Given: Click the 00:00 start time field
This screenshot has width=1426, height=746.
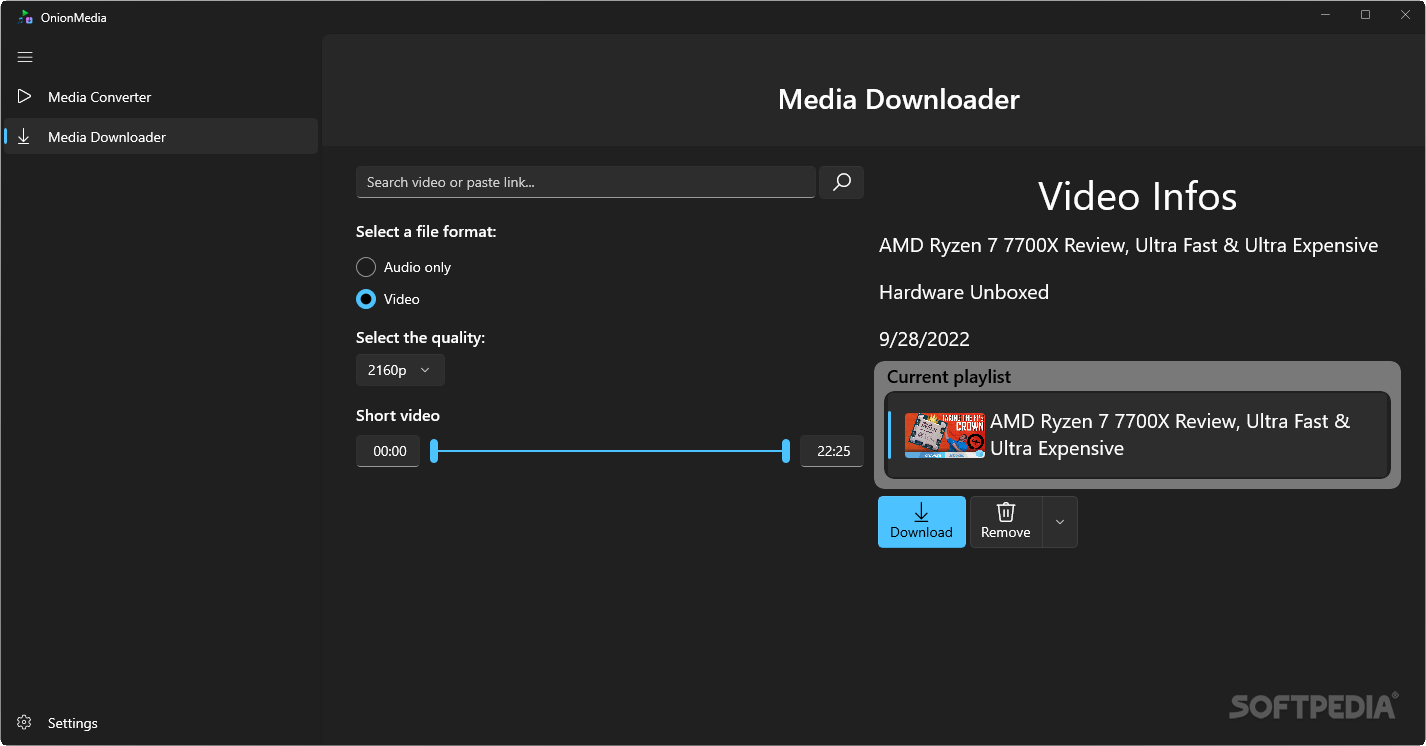Looking at the screenshot, I should pyautogui.click(x=388, y=451).
